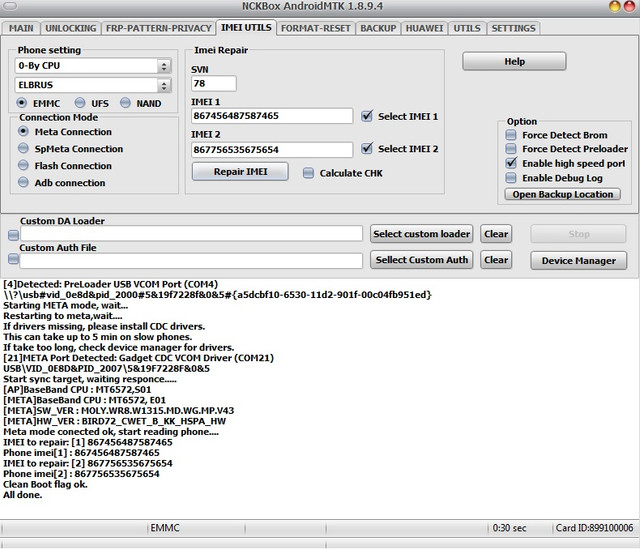Click the Card ID:899100006 status entry
Screen dimensions: 640x549
coord(594,528)
